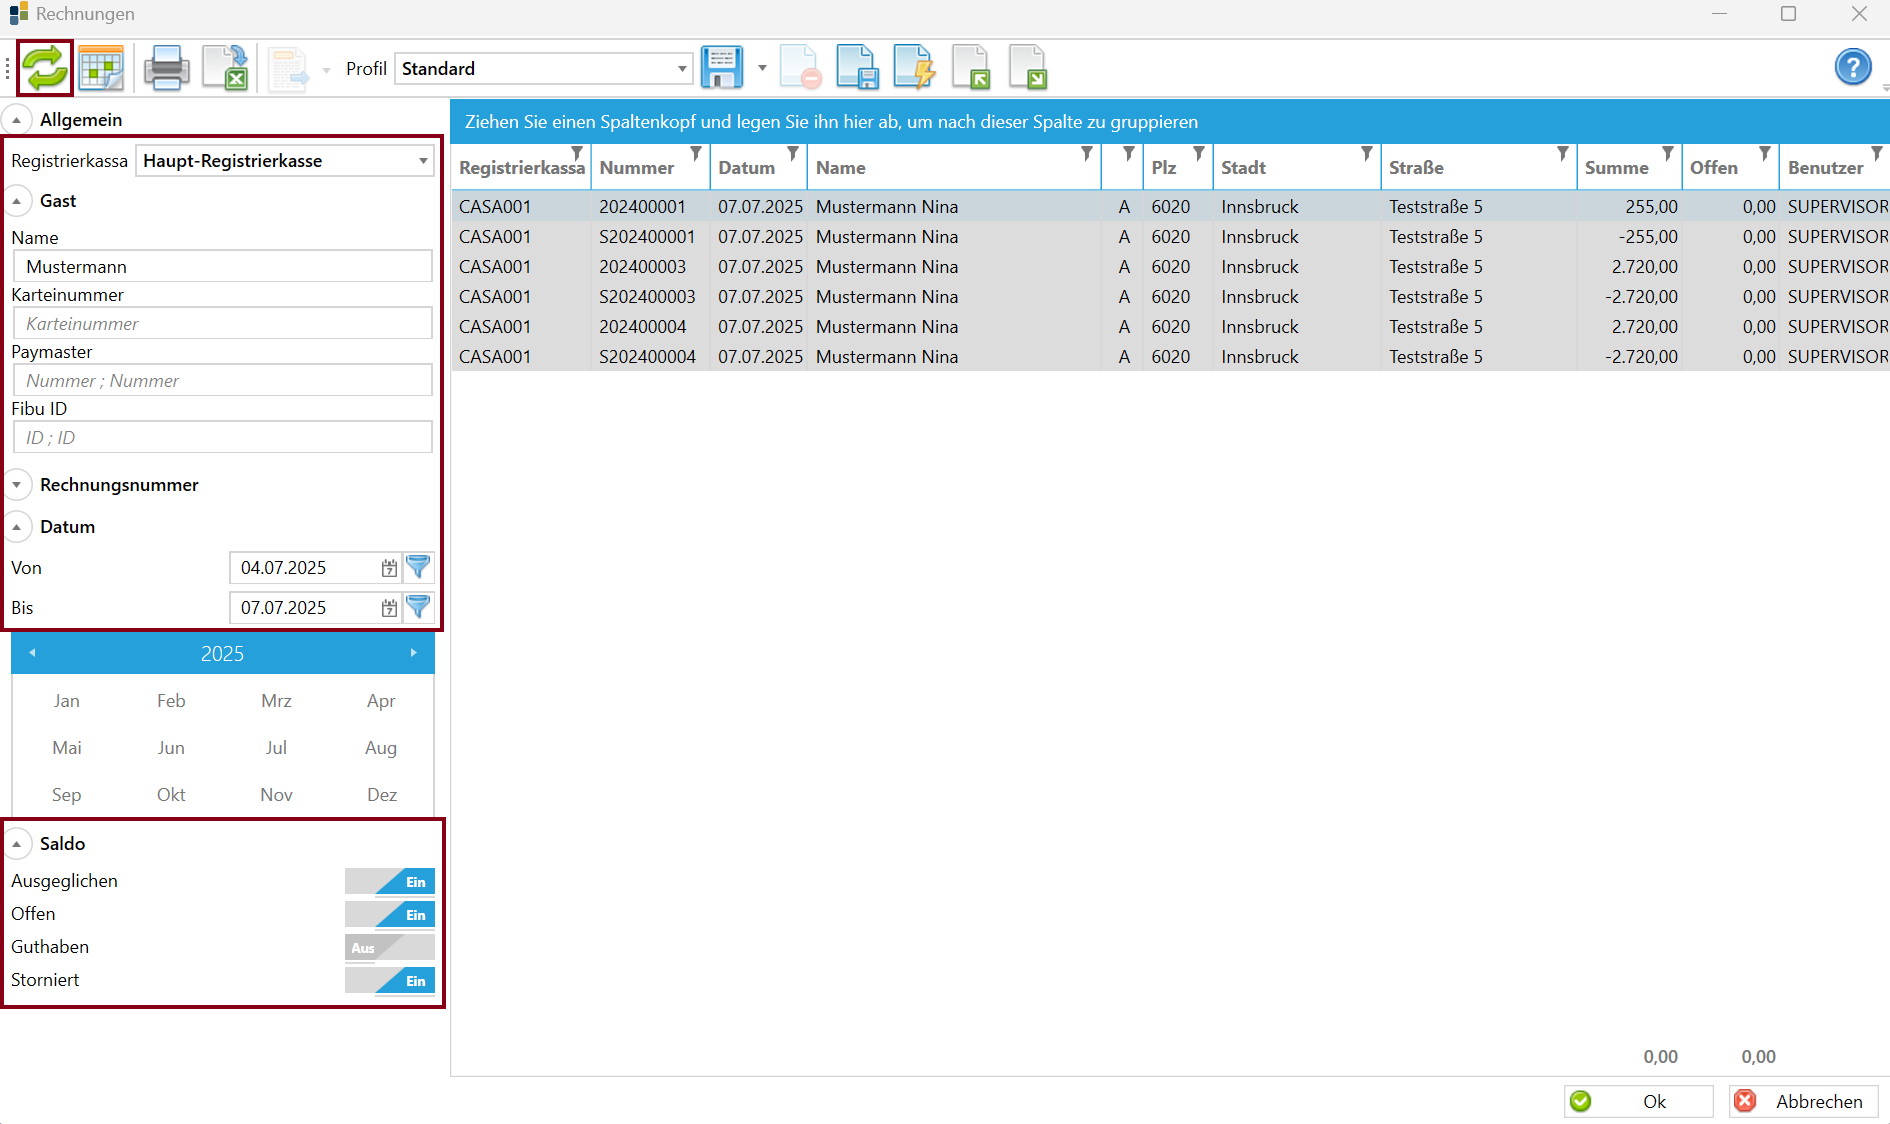Screen dimensions: 1890x1124
Task: Open filter on the Offen column
Action: click(x=1765, y=153)
